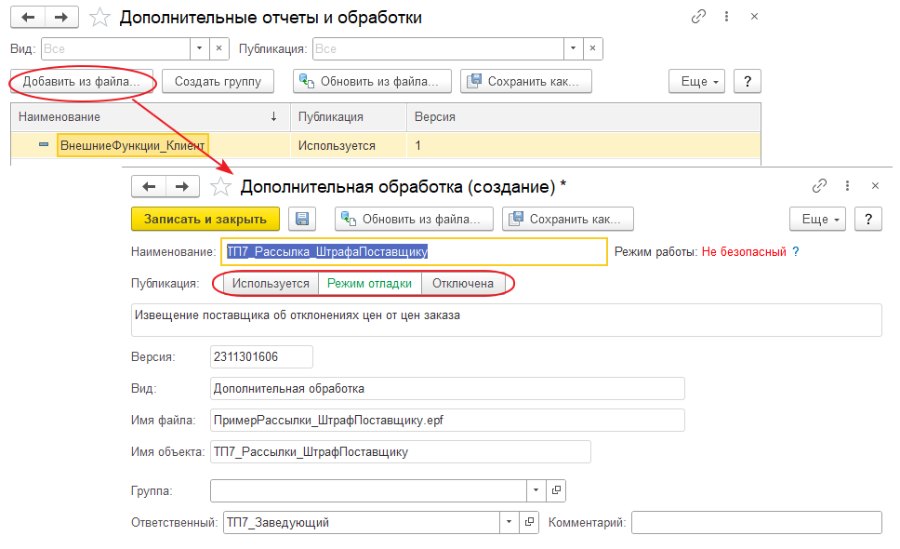Image resolution: width=900 pixels, height=549 pixels.
Task: Click the description field about Извещение поставщика
Action: click(506, 320)
